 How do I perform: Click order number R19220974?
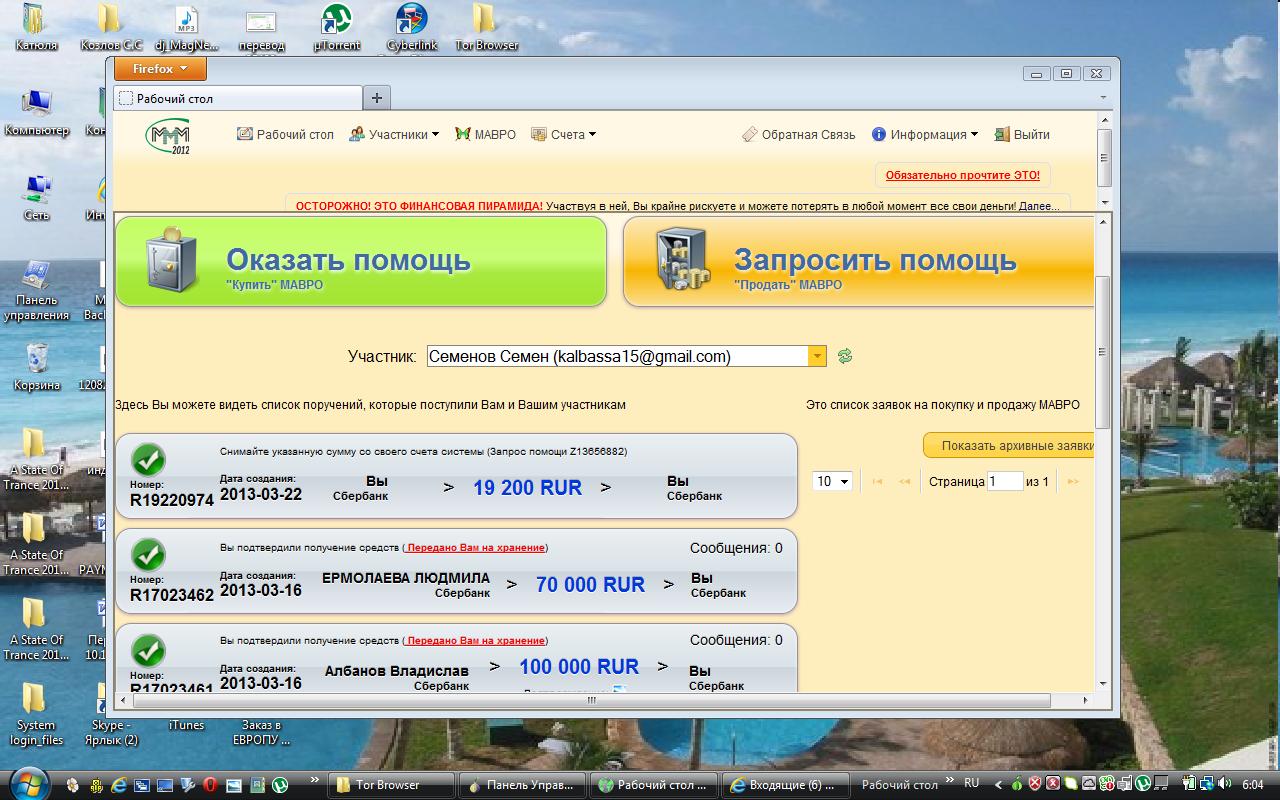[x=172, y=500]
